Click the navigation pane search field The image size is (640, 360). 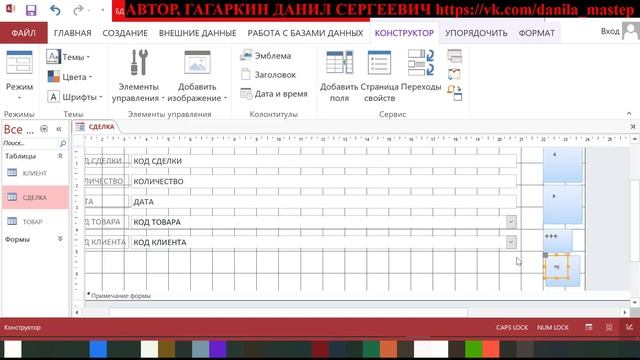coord(30,143)
